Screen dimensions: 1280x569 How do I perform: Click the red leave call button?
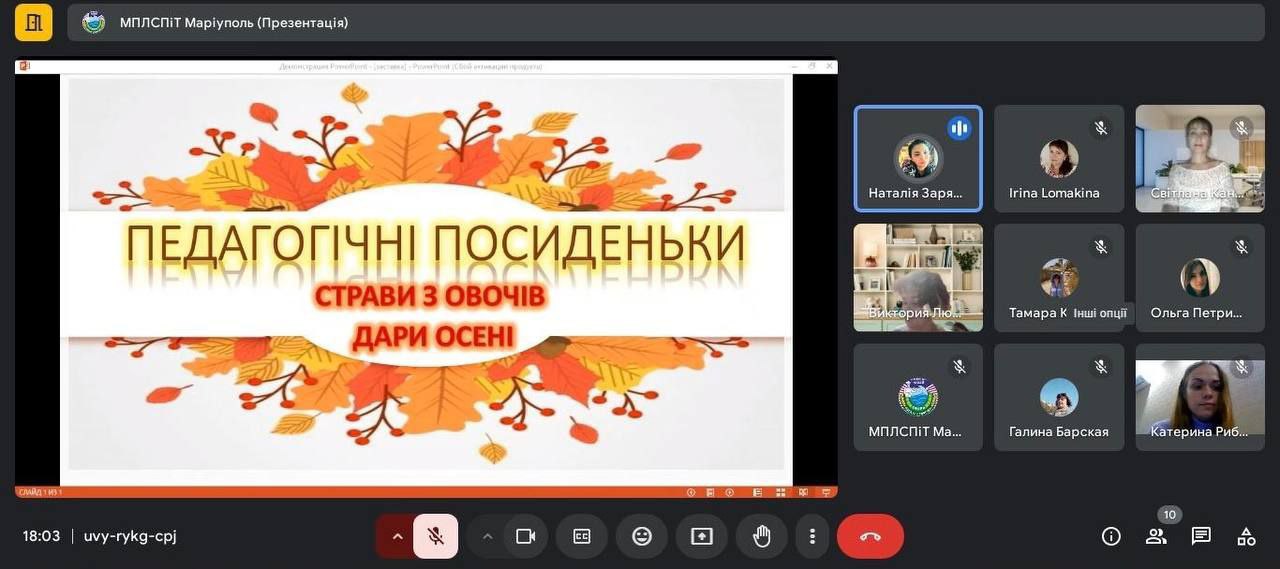(x=870, y=536)
